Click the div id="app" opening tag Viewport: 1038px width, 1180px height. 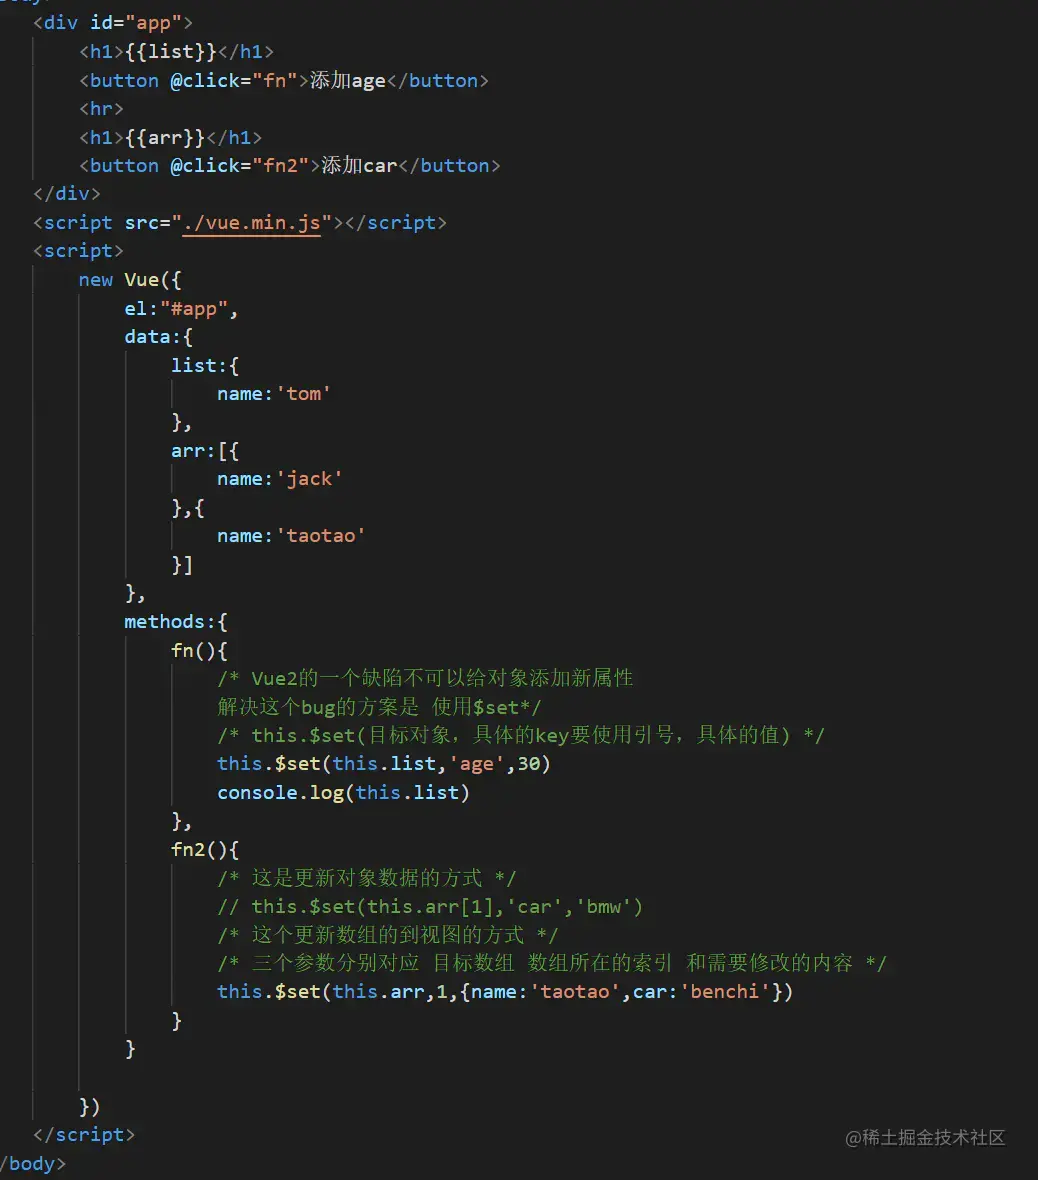pos(113,23)
